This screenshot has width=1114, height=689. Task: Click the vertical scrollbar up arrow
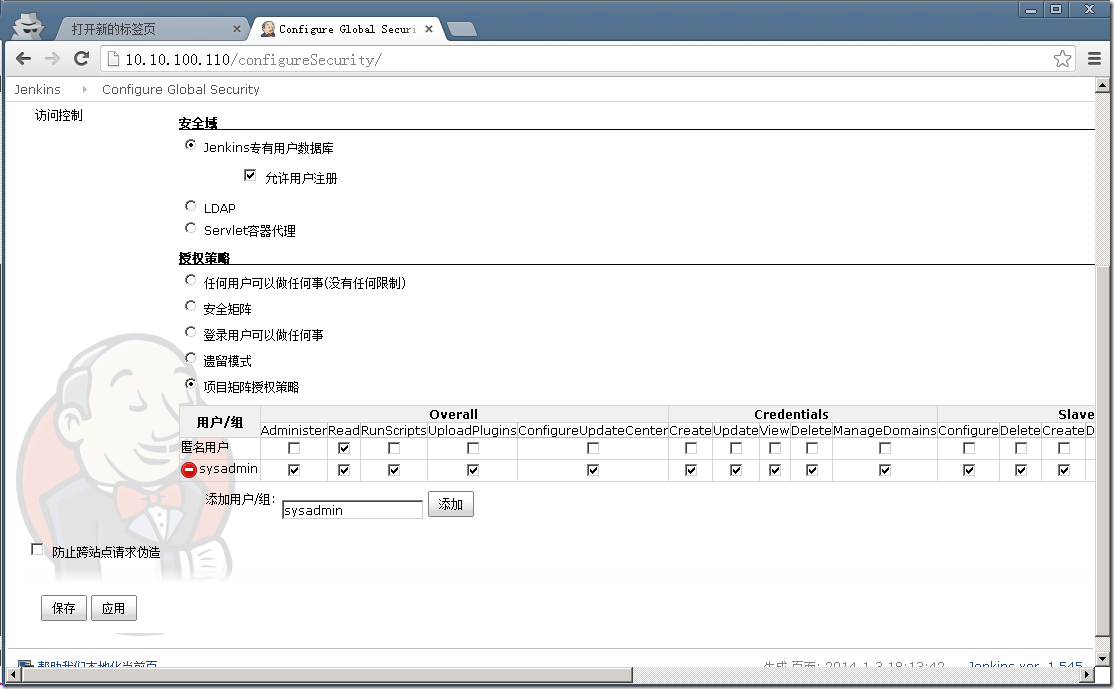(x=1102, y=85)
